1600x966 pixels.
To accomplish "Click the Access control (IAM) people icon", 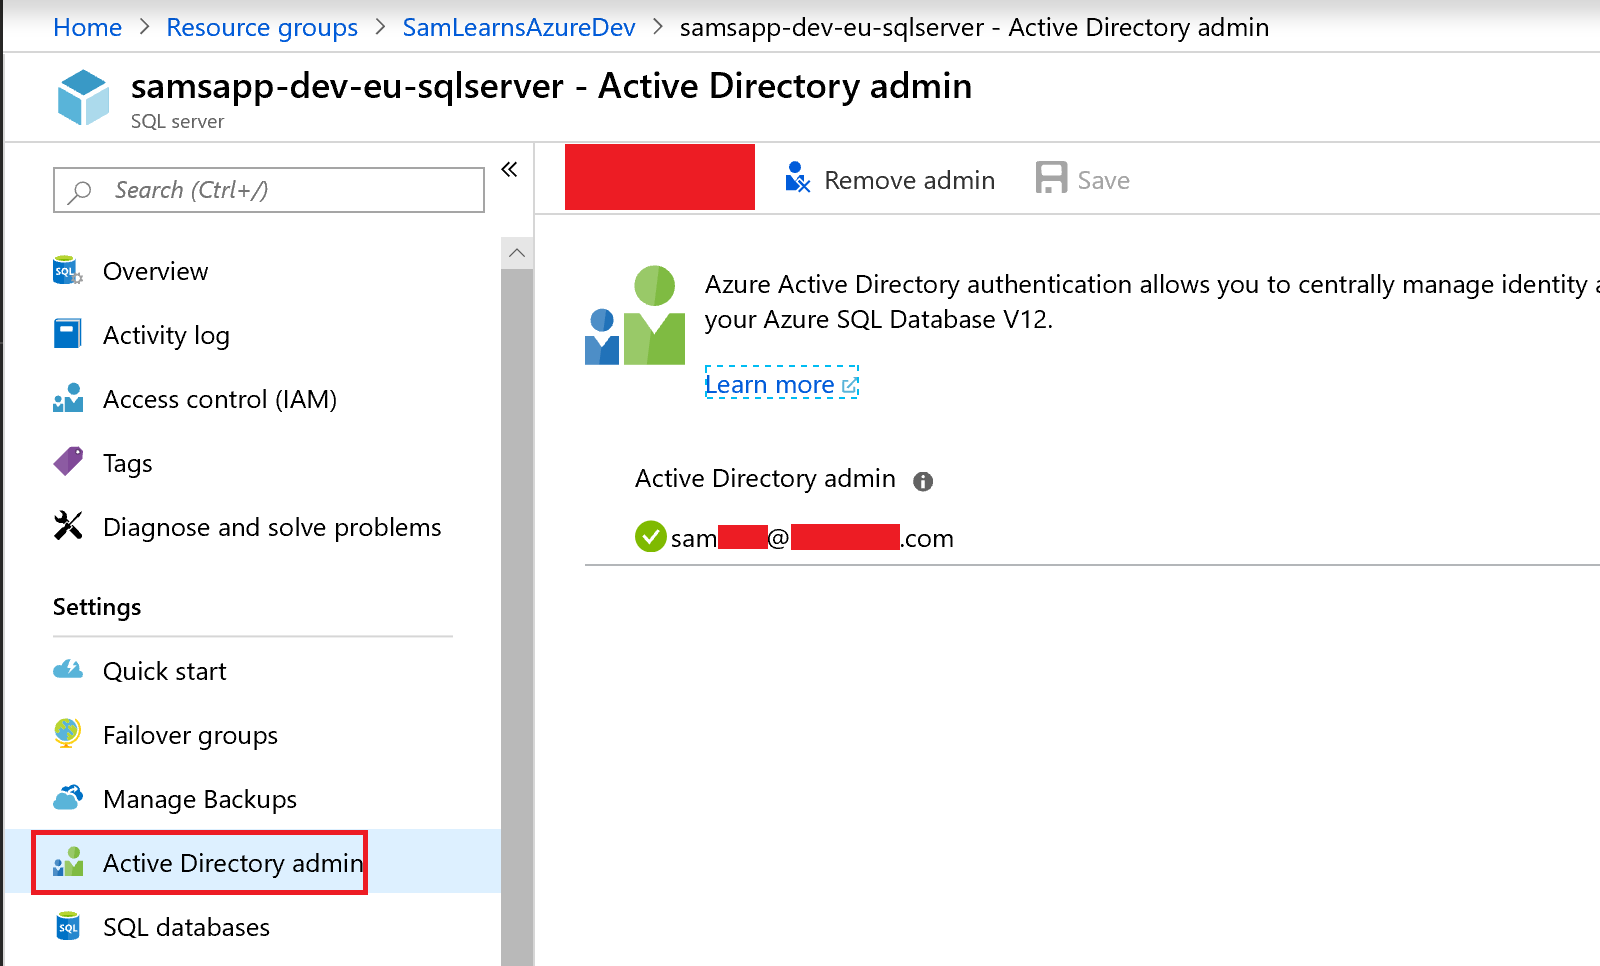I will (x=67, y=399).
